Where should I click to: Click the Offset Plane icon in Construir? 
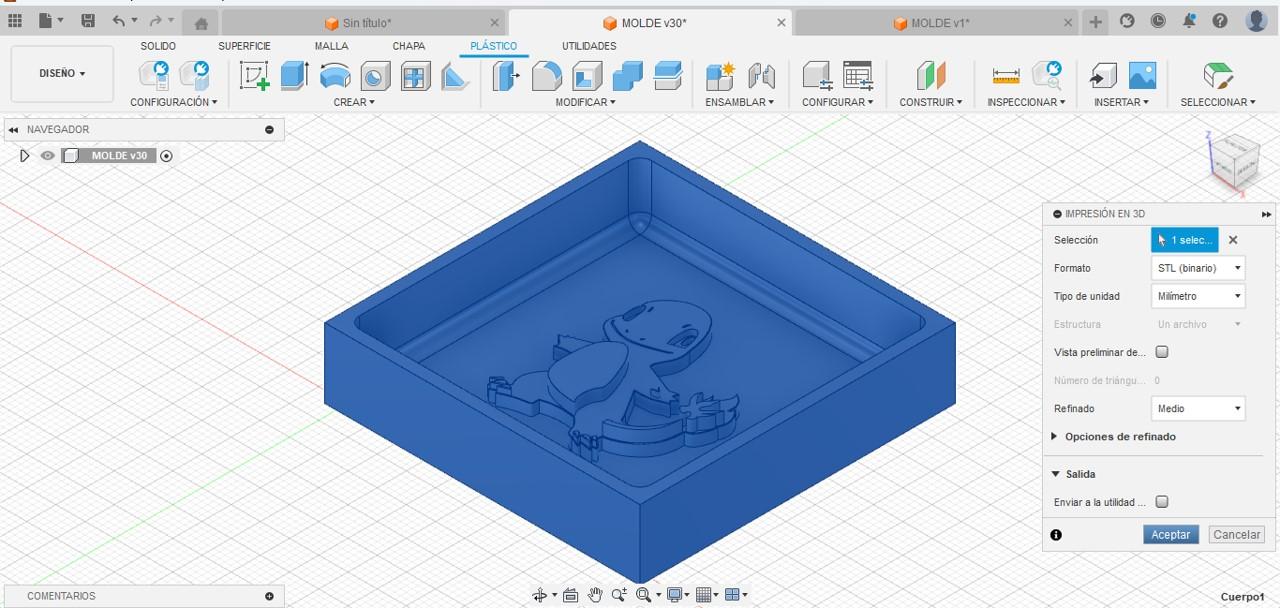(x=931, y=76)
